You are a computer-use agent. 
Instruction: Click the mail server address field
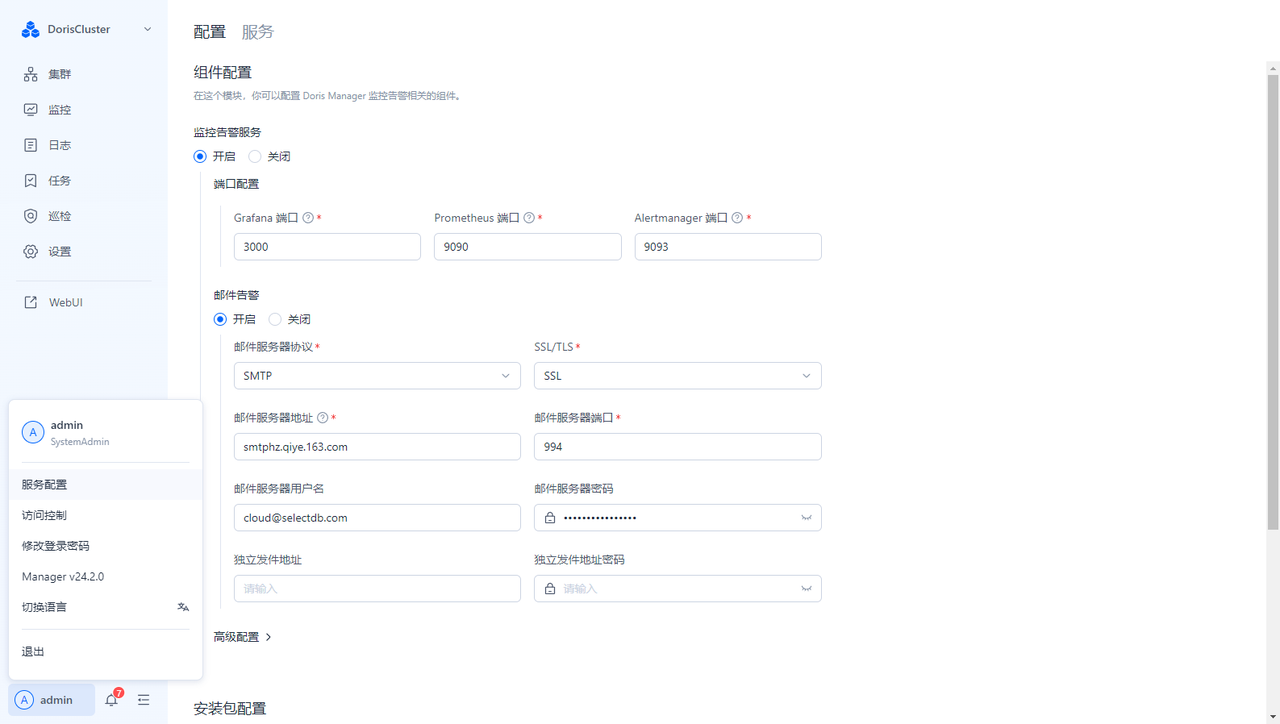click(x=377, y=447)
